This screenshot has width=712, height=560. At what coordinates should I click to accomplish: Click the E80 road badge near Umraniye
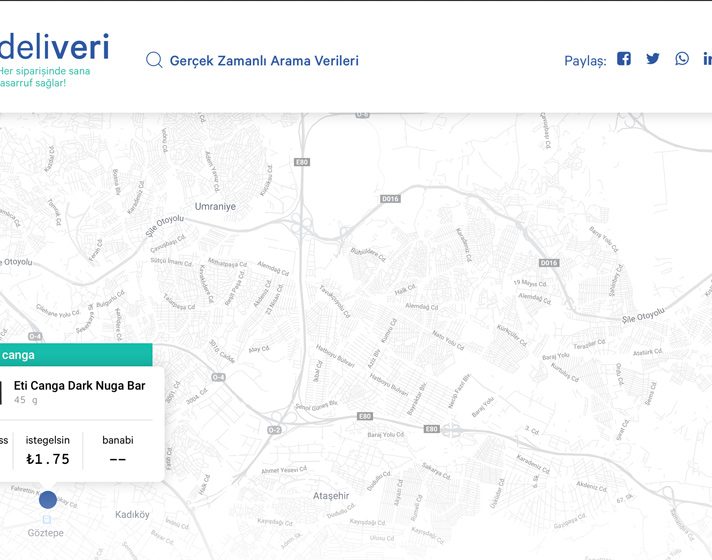click(x=302, y=162)
